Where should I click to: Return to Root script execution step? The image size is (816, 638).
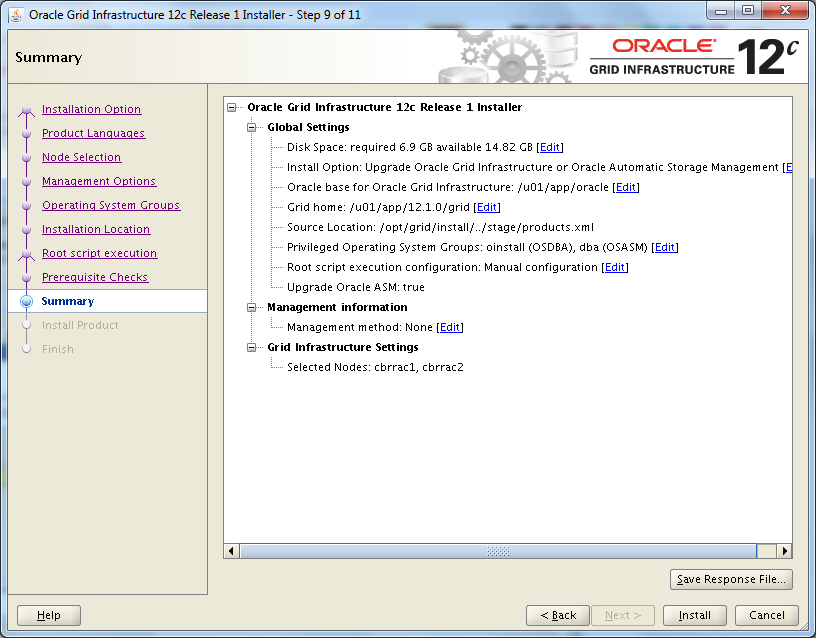click(99, 253)
